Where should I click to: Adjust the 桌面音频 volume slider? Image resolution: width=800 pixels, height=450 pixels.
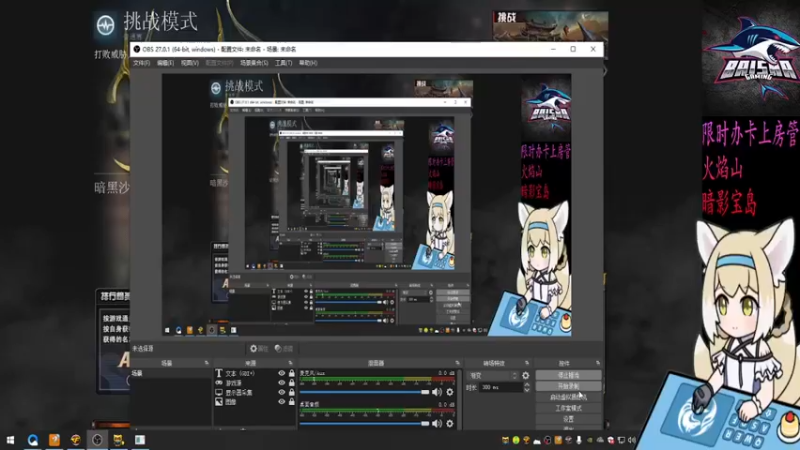[365, 423]
